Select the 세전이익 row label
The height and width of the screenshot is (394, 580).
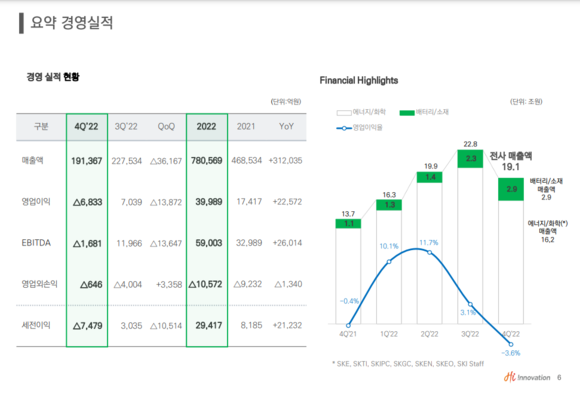[x=36, y=325]
